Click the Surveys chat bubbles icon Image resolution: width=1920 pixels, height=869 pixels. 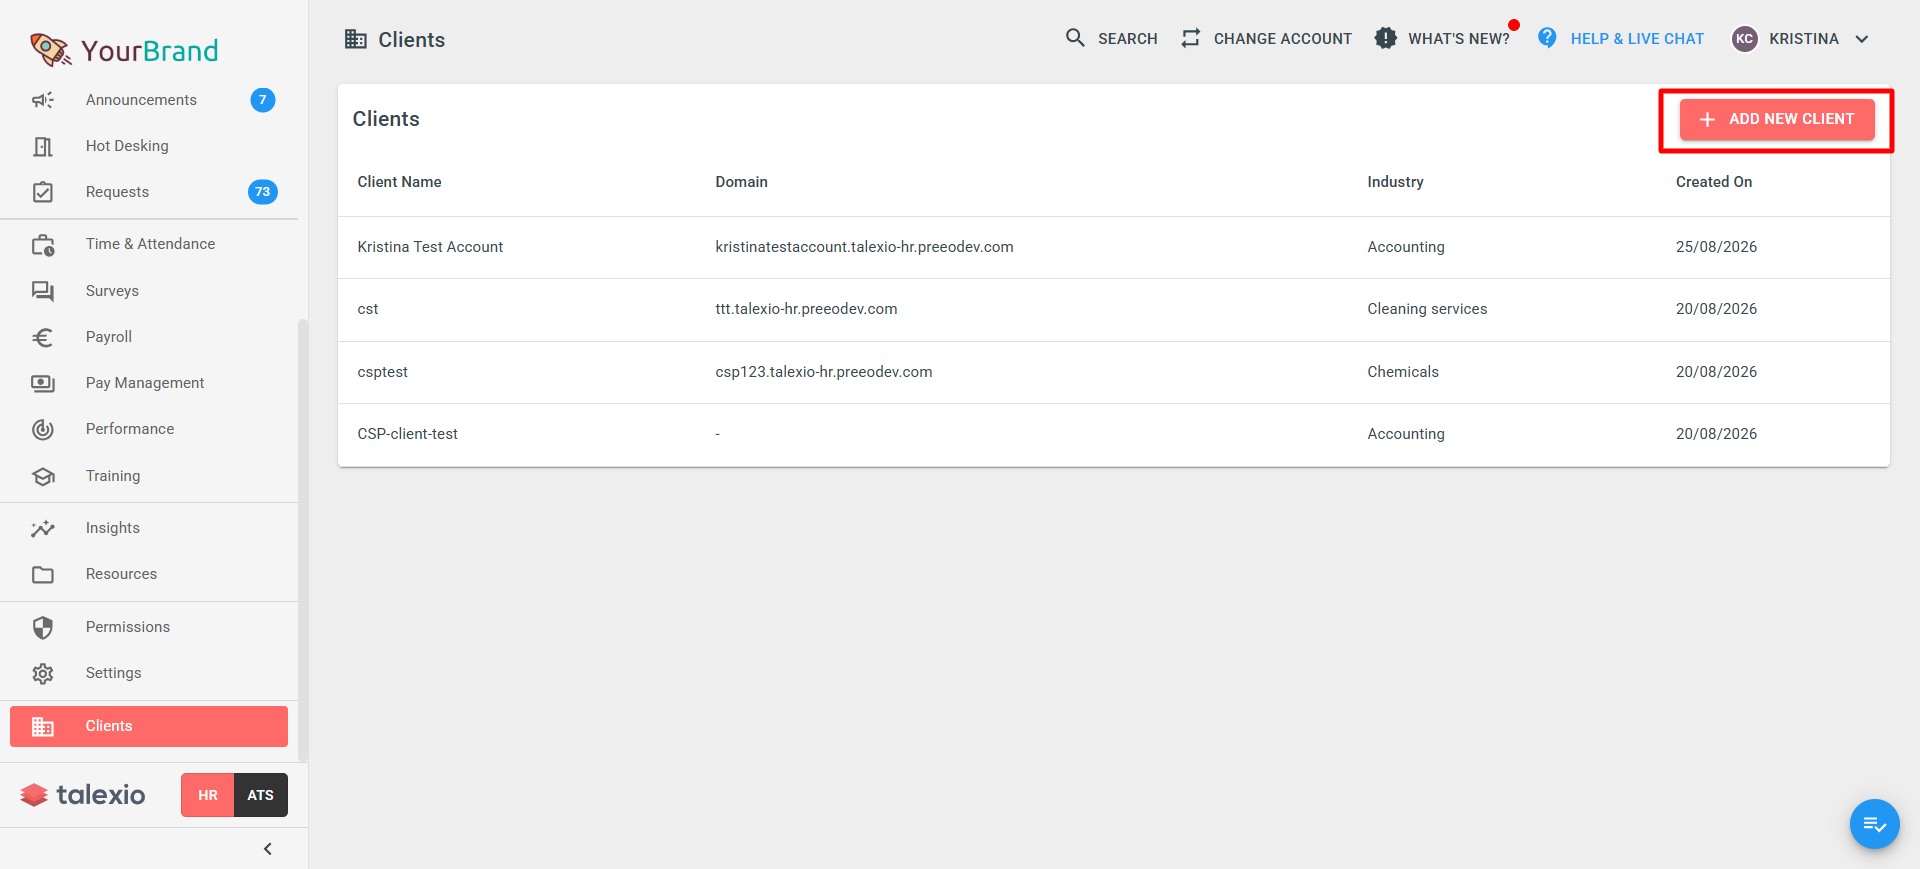43,291
